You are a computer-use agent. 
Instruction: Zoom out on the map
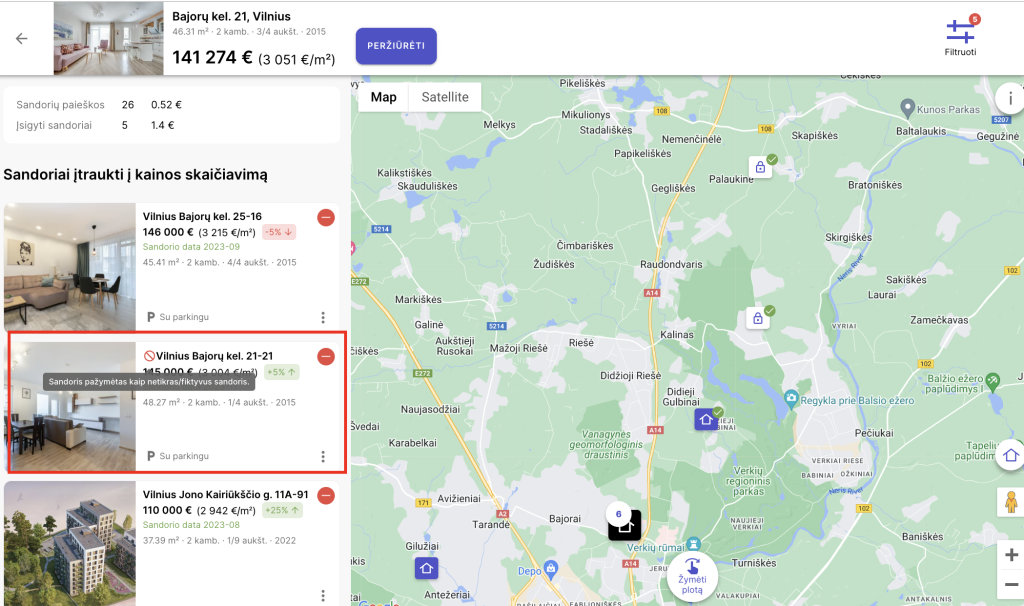1011,585
